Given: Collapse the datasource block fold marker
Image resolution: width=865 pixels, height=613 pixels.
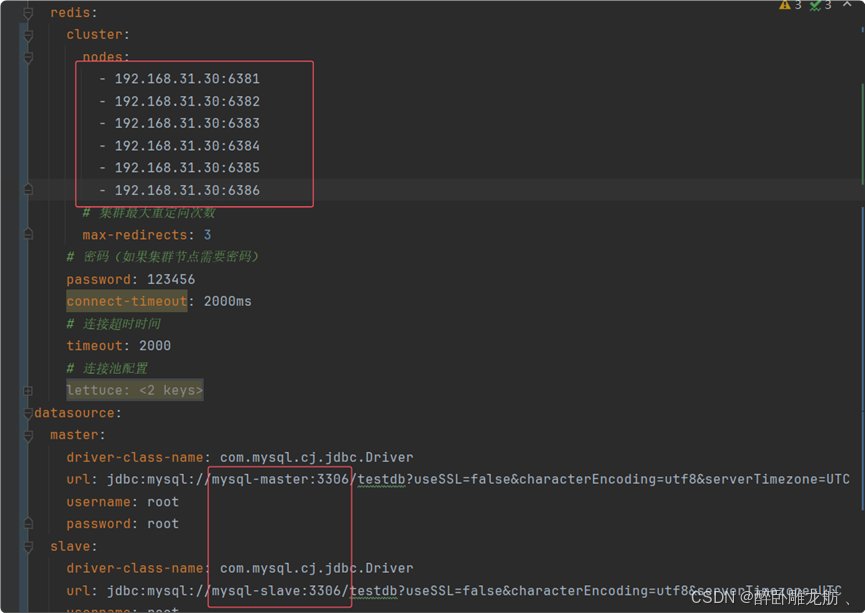Looking at the screenshot, I should 28,413.
